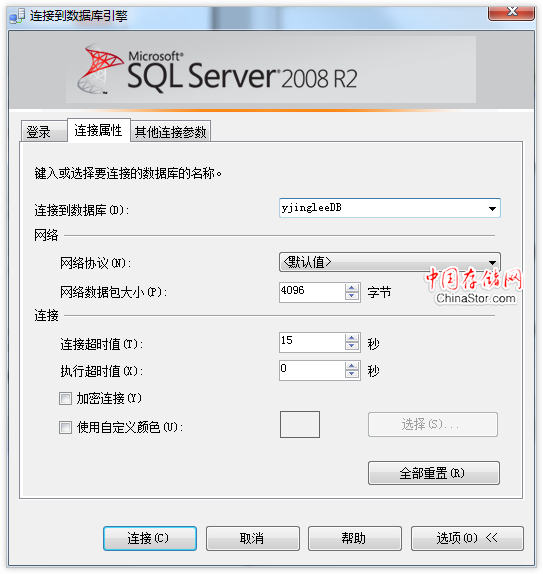543x574 pixels.
Task: Increase connection timeout with up arrow
Action: 352,338
